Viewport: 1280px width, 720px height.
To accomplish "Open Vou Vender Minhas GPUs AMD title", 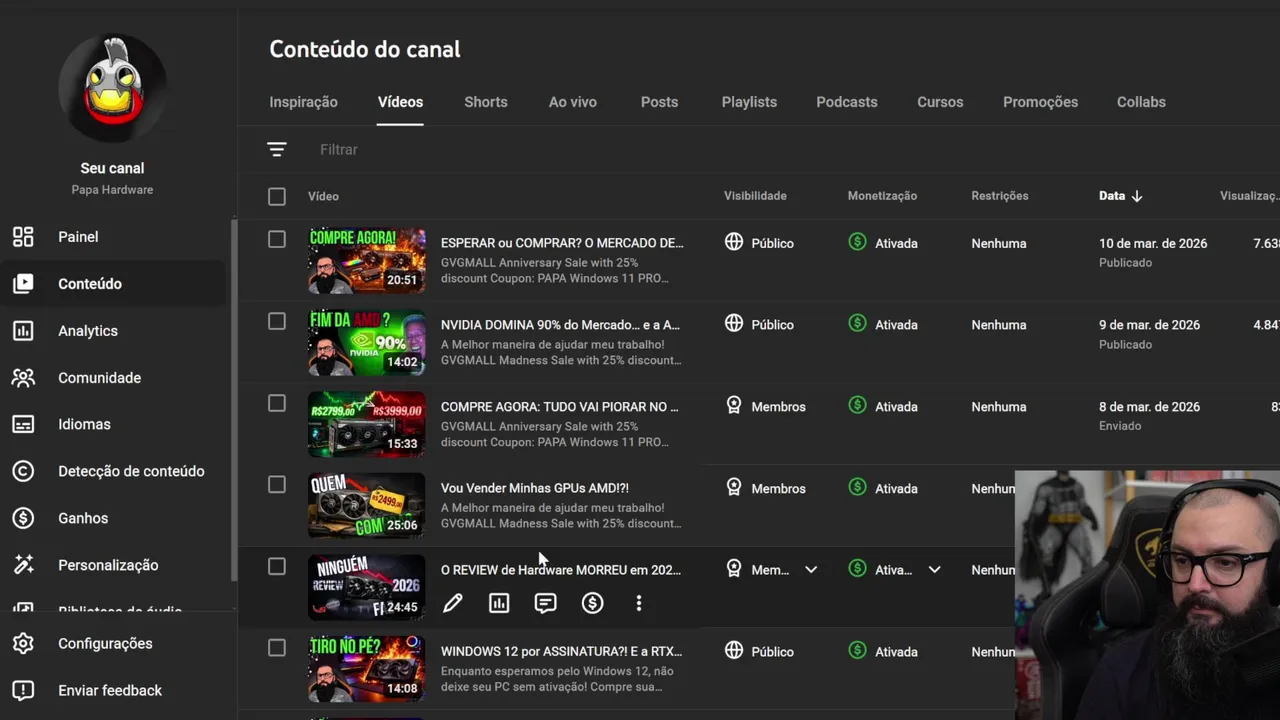I will [x=535, y=488].
